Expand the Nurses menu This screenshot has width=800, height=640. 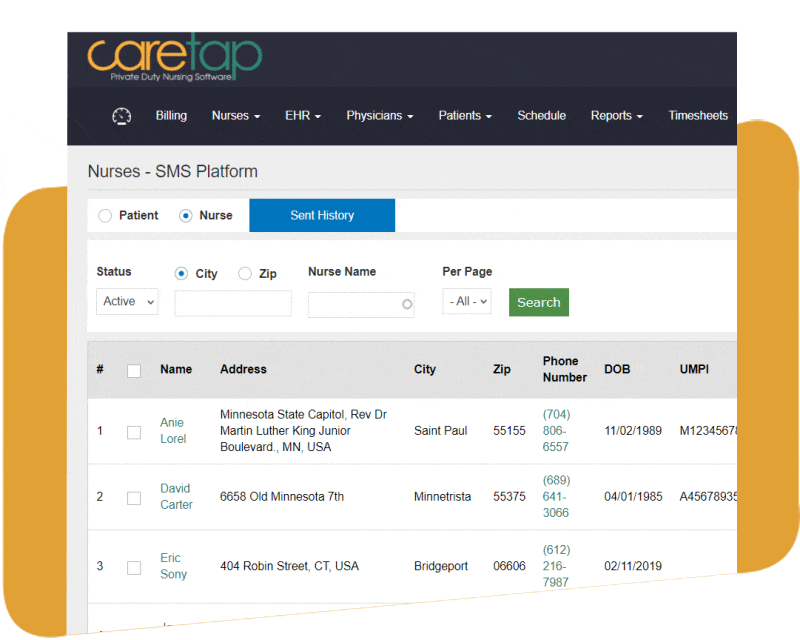(235, 116)
